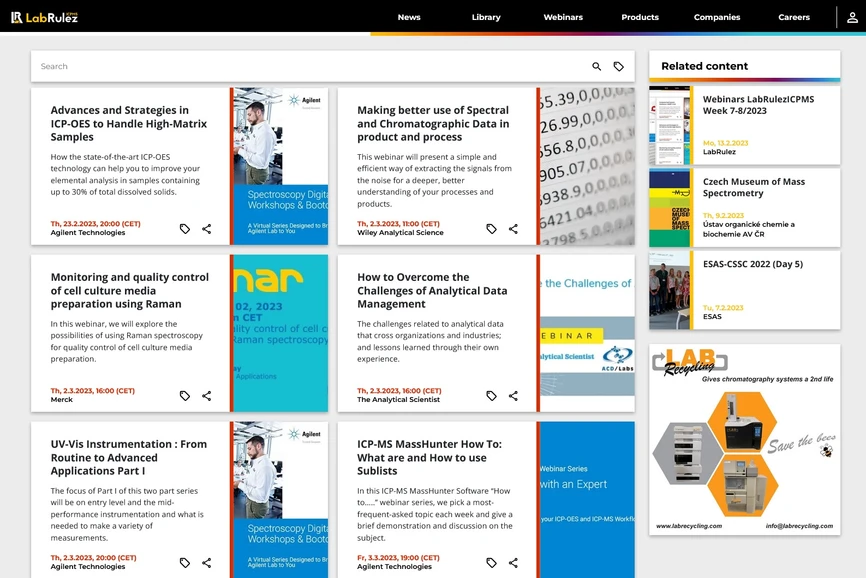Tag the Merck Raman webinar
The width and height of the screenshot is (866, 578).
184,395
